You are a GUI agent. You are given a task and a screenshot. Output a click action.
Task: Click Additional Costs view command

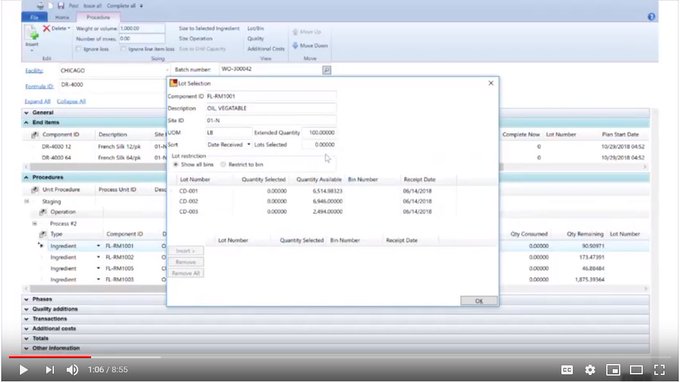[x=266, y=49]
